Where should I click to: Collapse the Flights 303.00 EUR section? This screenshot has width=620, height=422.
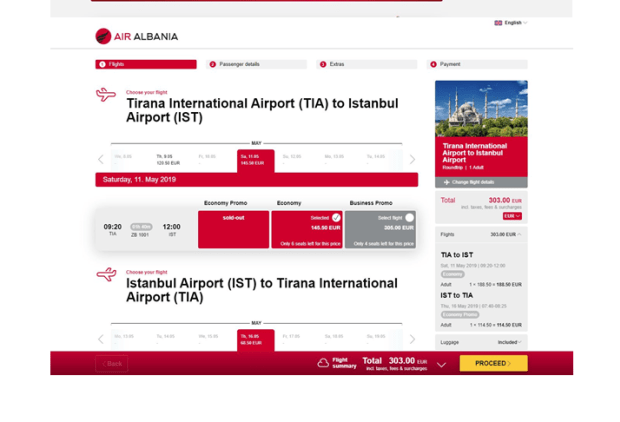click(x=481, y=234)
